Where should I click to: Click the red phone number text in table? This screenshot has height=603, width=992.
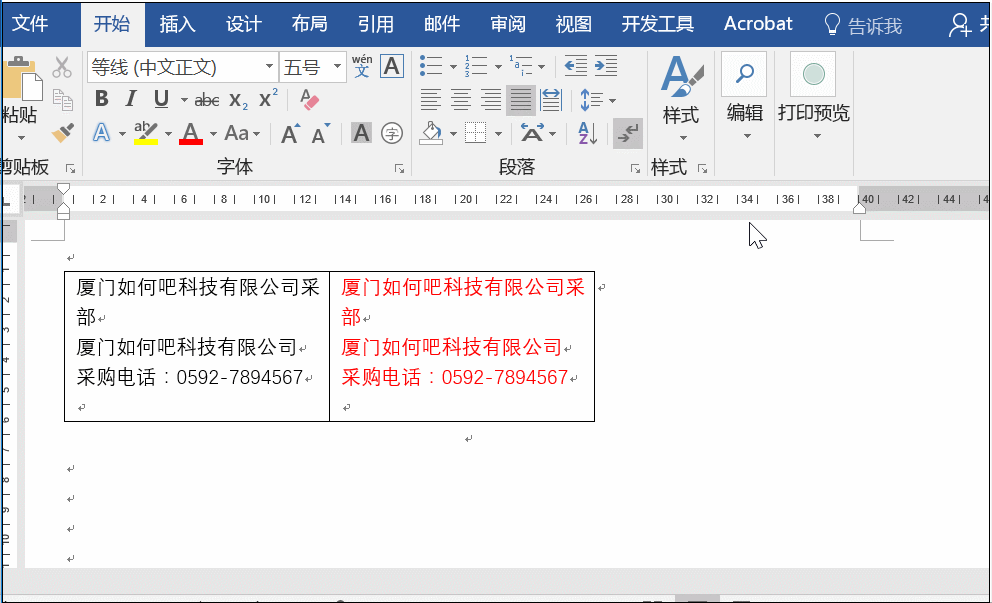click(x=455, y=378)
